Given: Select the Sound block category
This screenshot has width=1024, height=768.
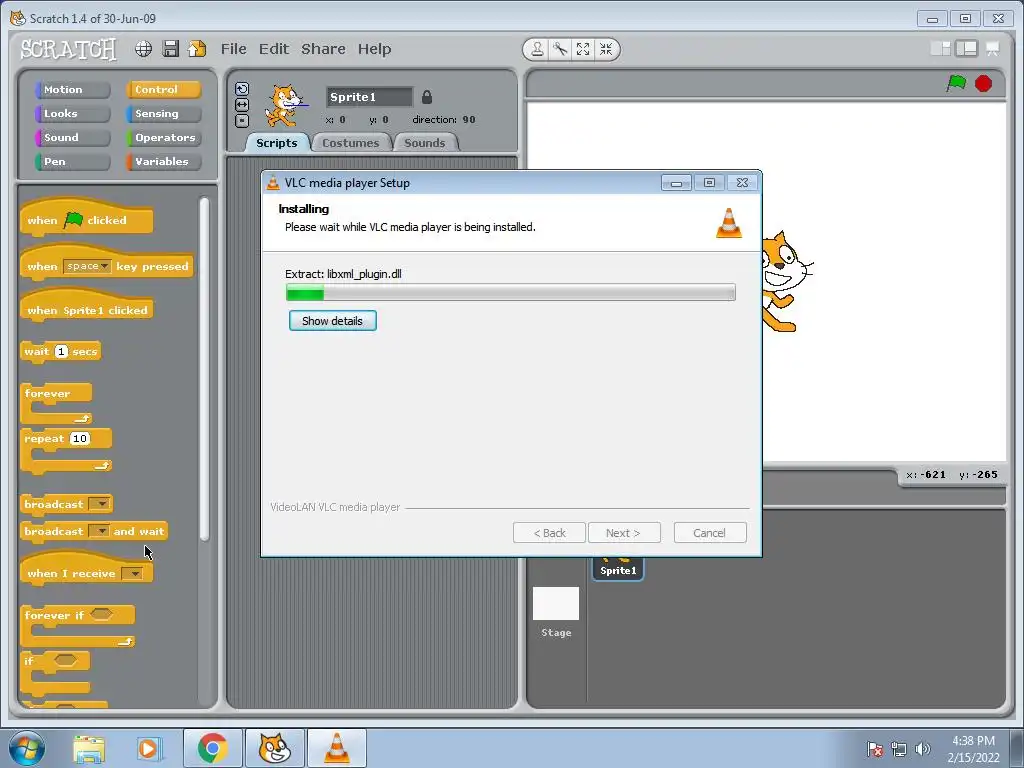Looking at the screenshot, I should coord(72,138).
